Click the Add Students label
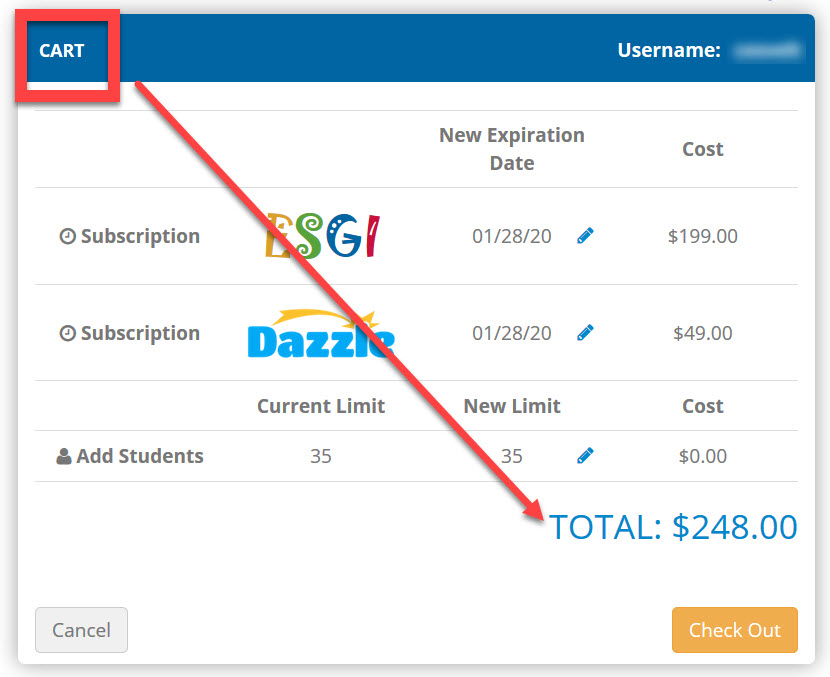Image resolution: width=830 pixels, height=677 pixels. (x=140, y=456)
